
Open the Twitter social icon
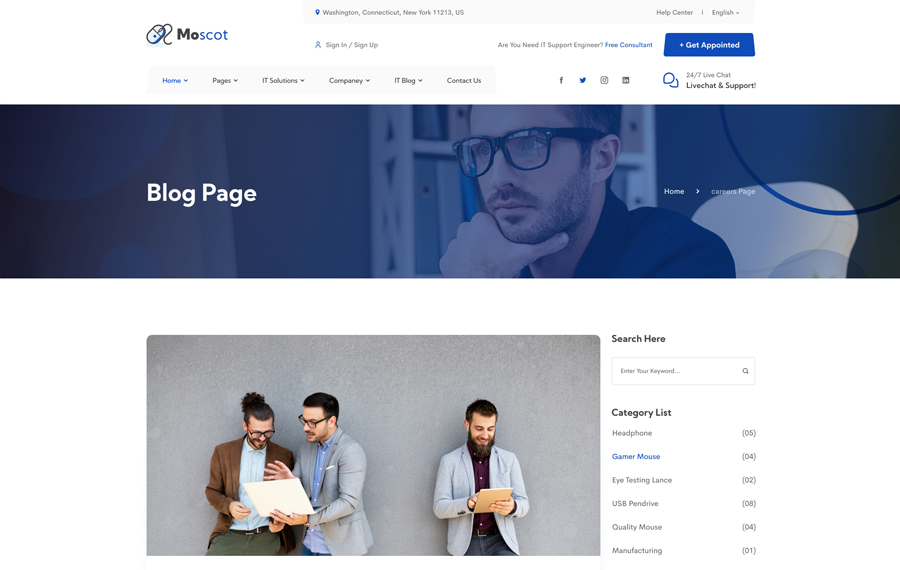click(583, 81)
